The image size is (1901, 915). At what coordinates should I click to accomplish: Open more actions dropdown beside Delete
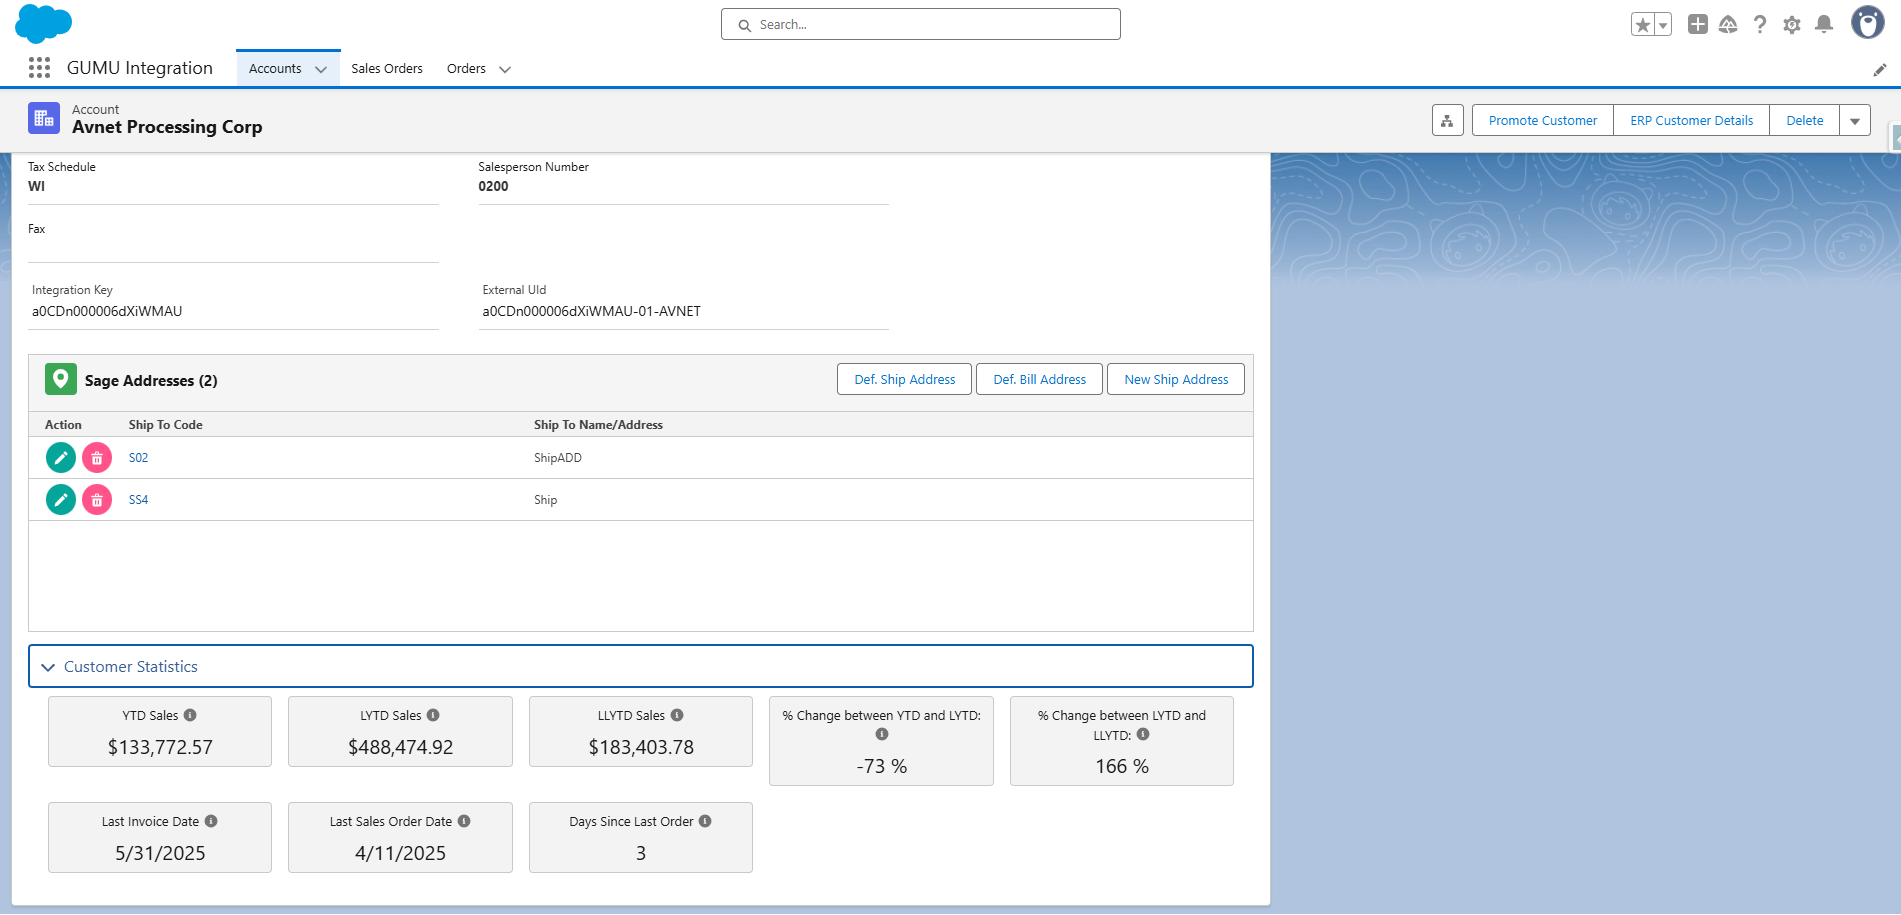pos(1855,121)
